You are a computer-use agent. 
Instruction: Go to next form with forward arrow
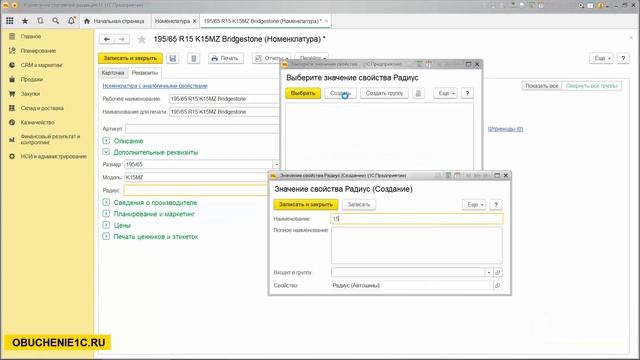[x=122, y=39]
